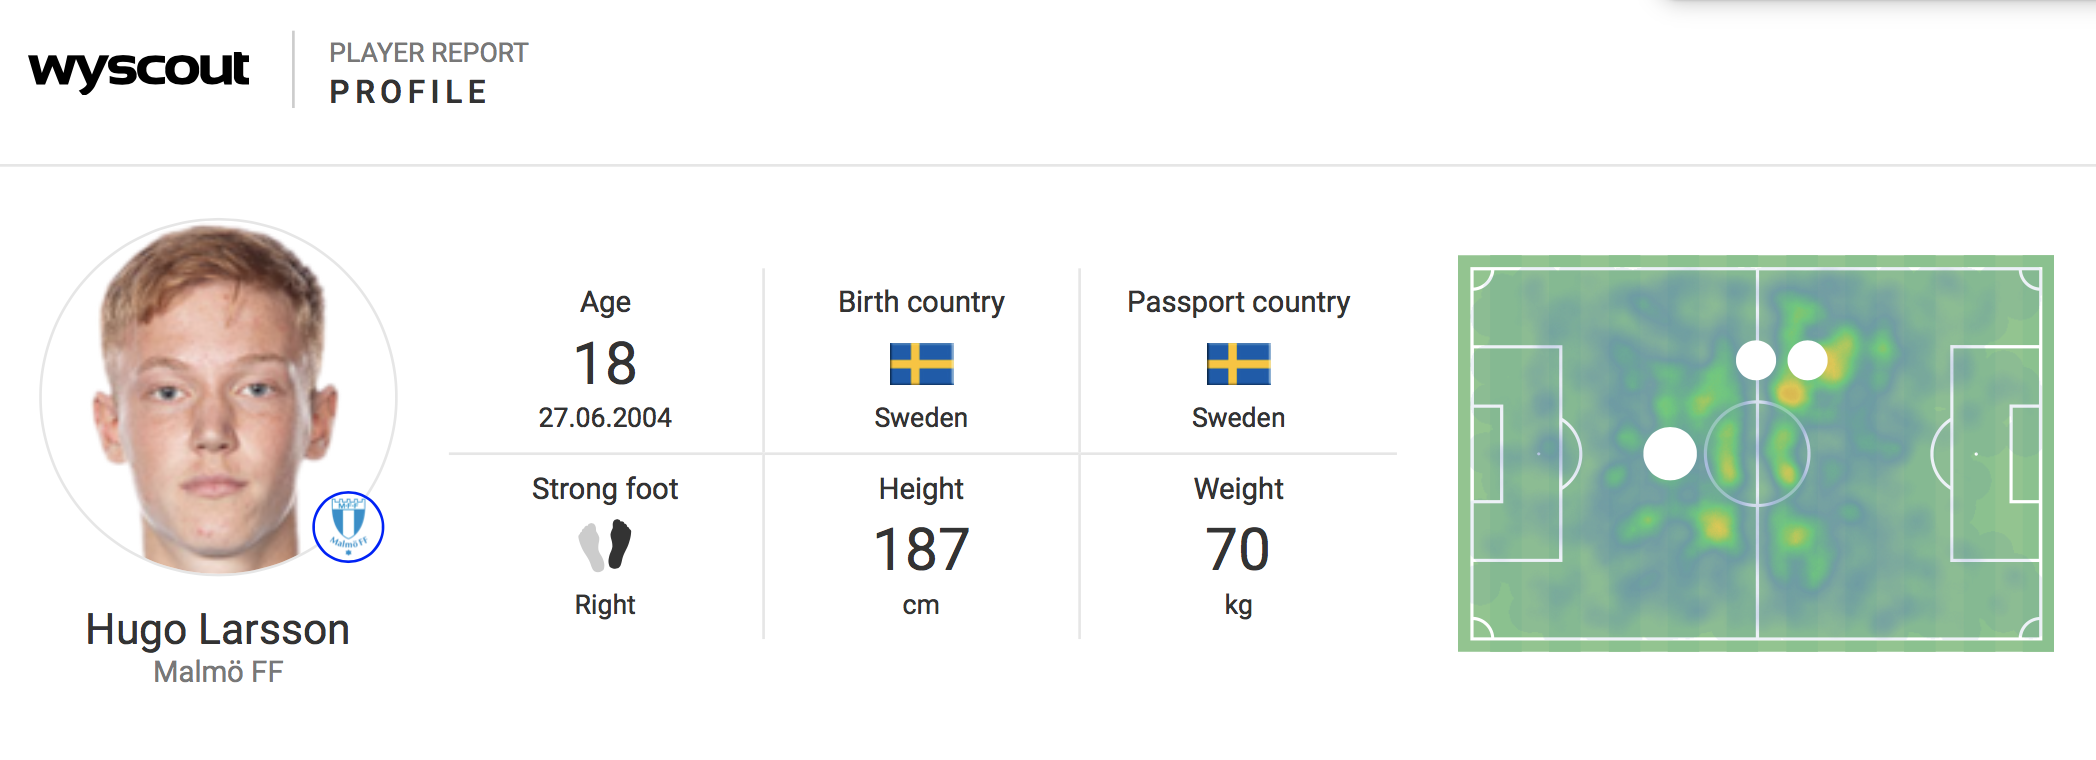Click the Strong foot footprints icon
Screen dimensions: 2096x760
(605, 545)
